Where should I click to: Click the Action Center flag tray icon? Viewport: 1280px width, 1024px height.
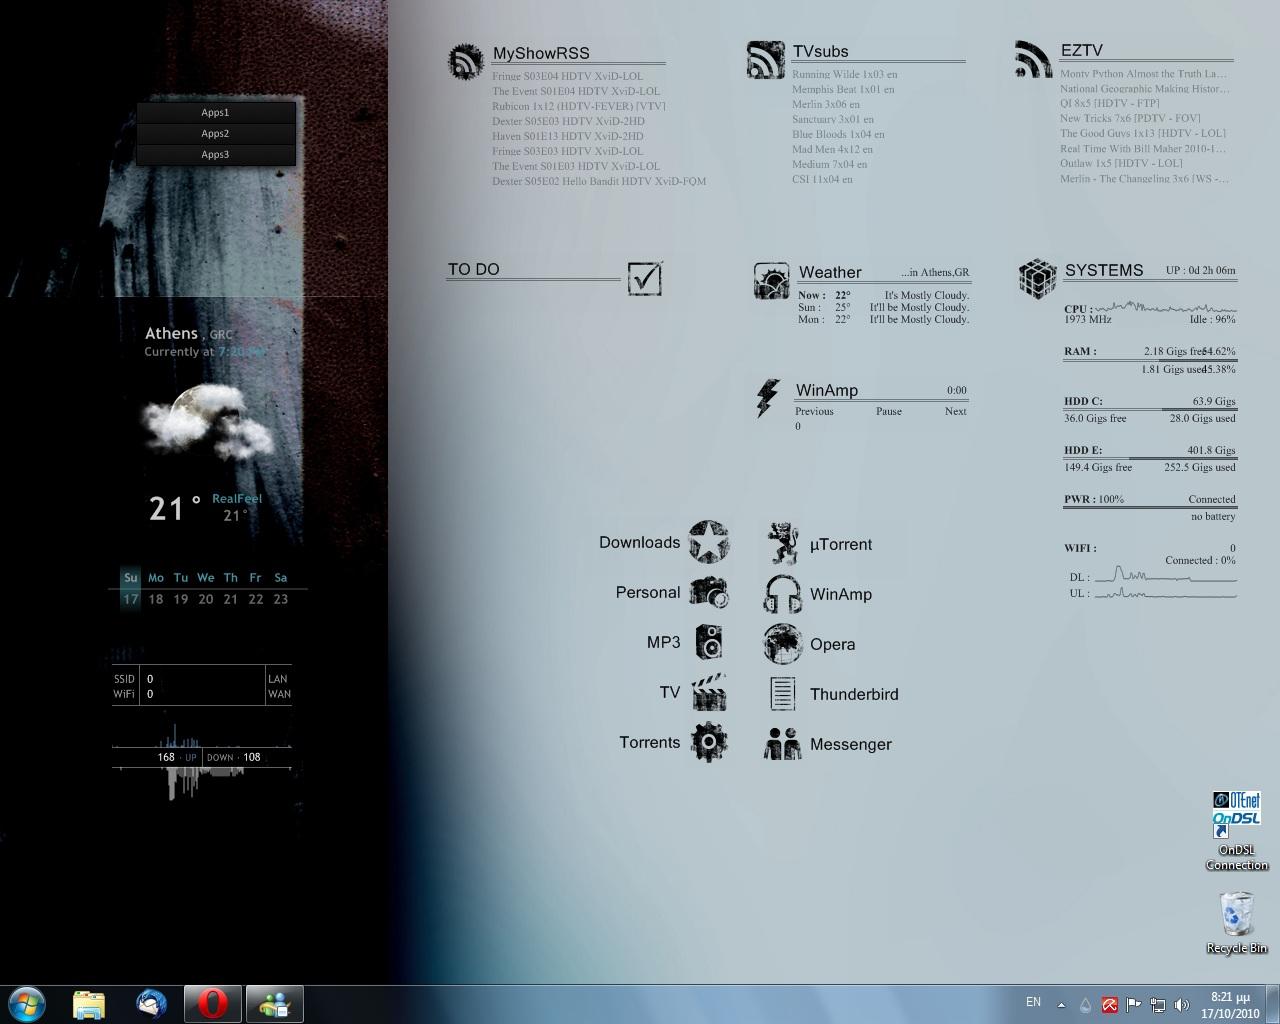(1133, 1004)
